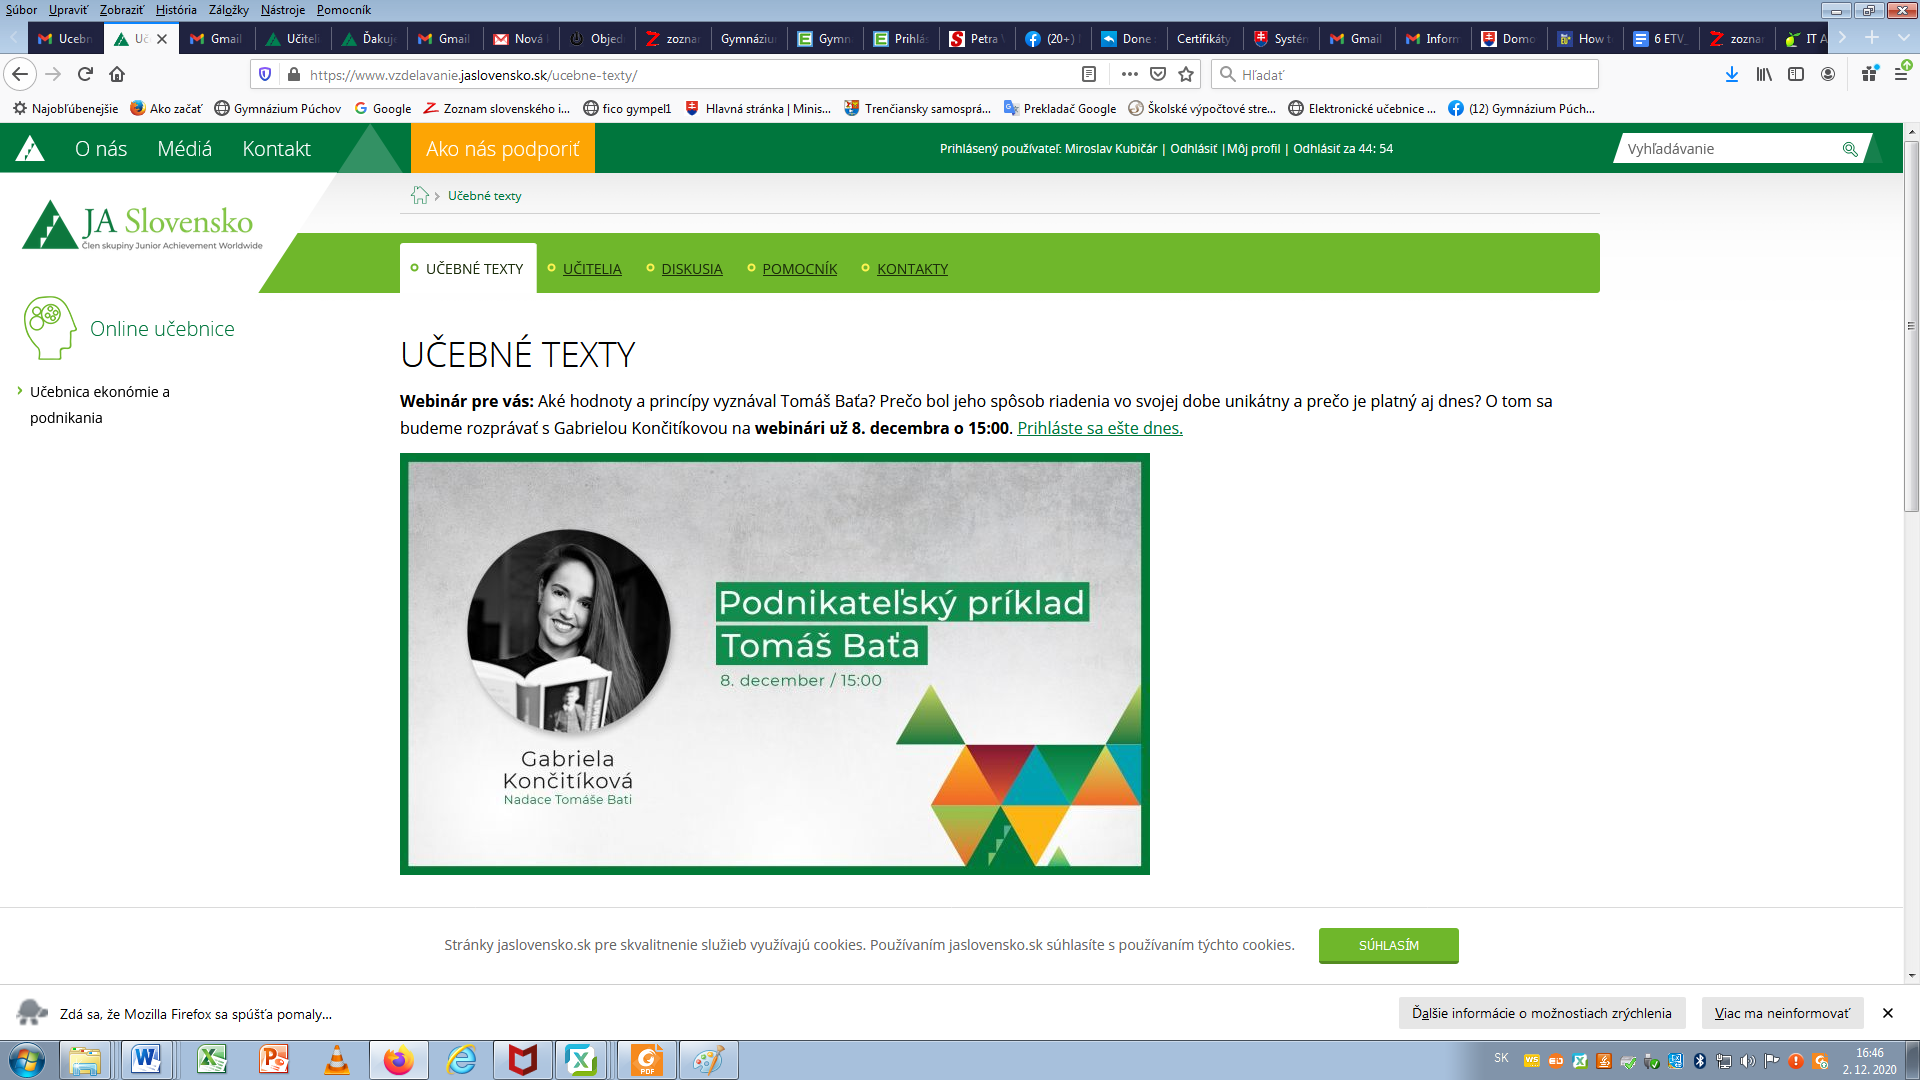Open the Zobraziť menu
This screenshot has height=1080, width=1920.
pos(121,10)
